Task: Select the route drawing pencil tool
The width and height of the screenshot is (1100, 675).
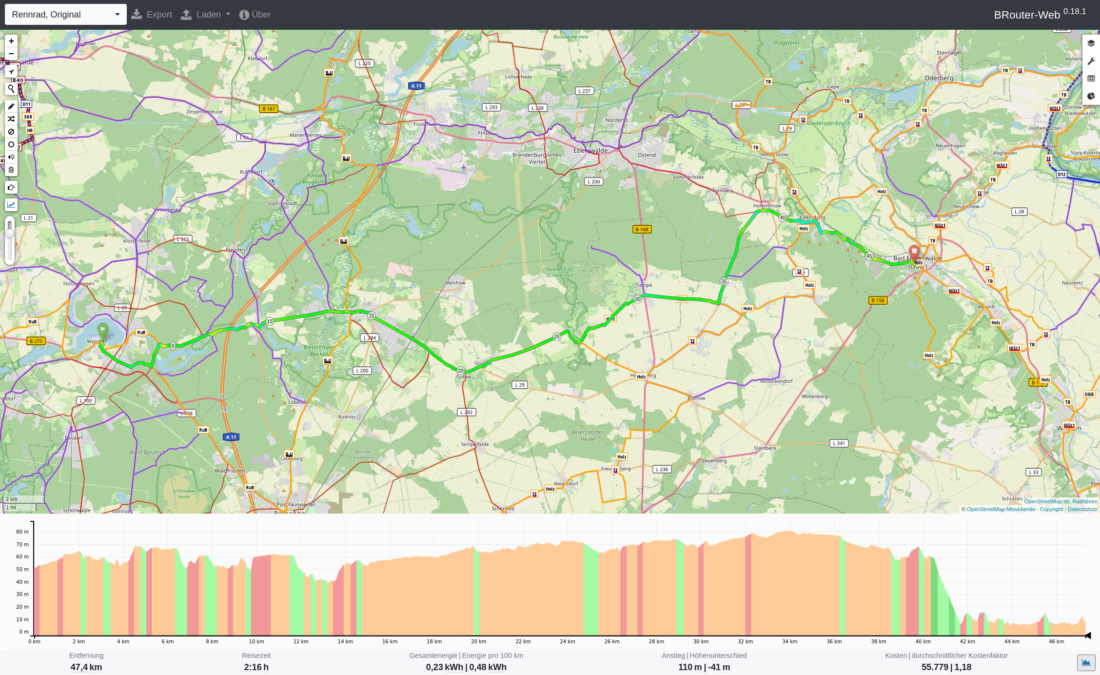Action: 10,105
